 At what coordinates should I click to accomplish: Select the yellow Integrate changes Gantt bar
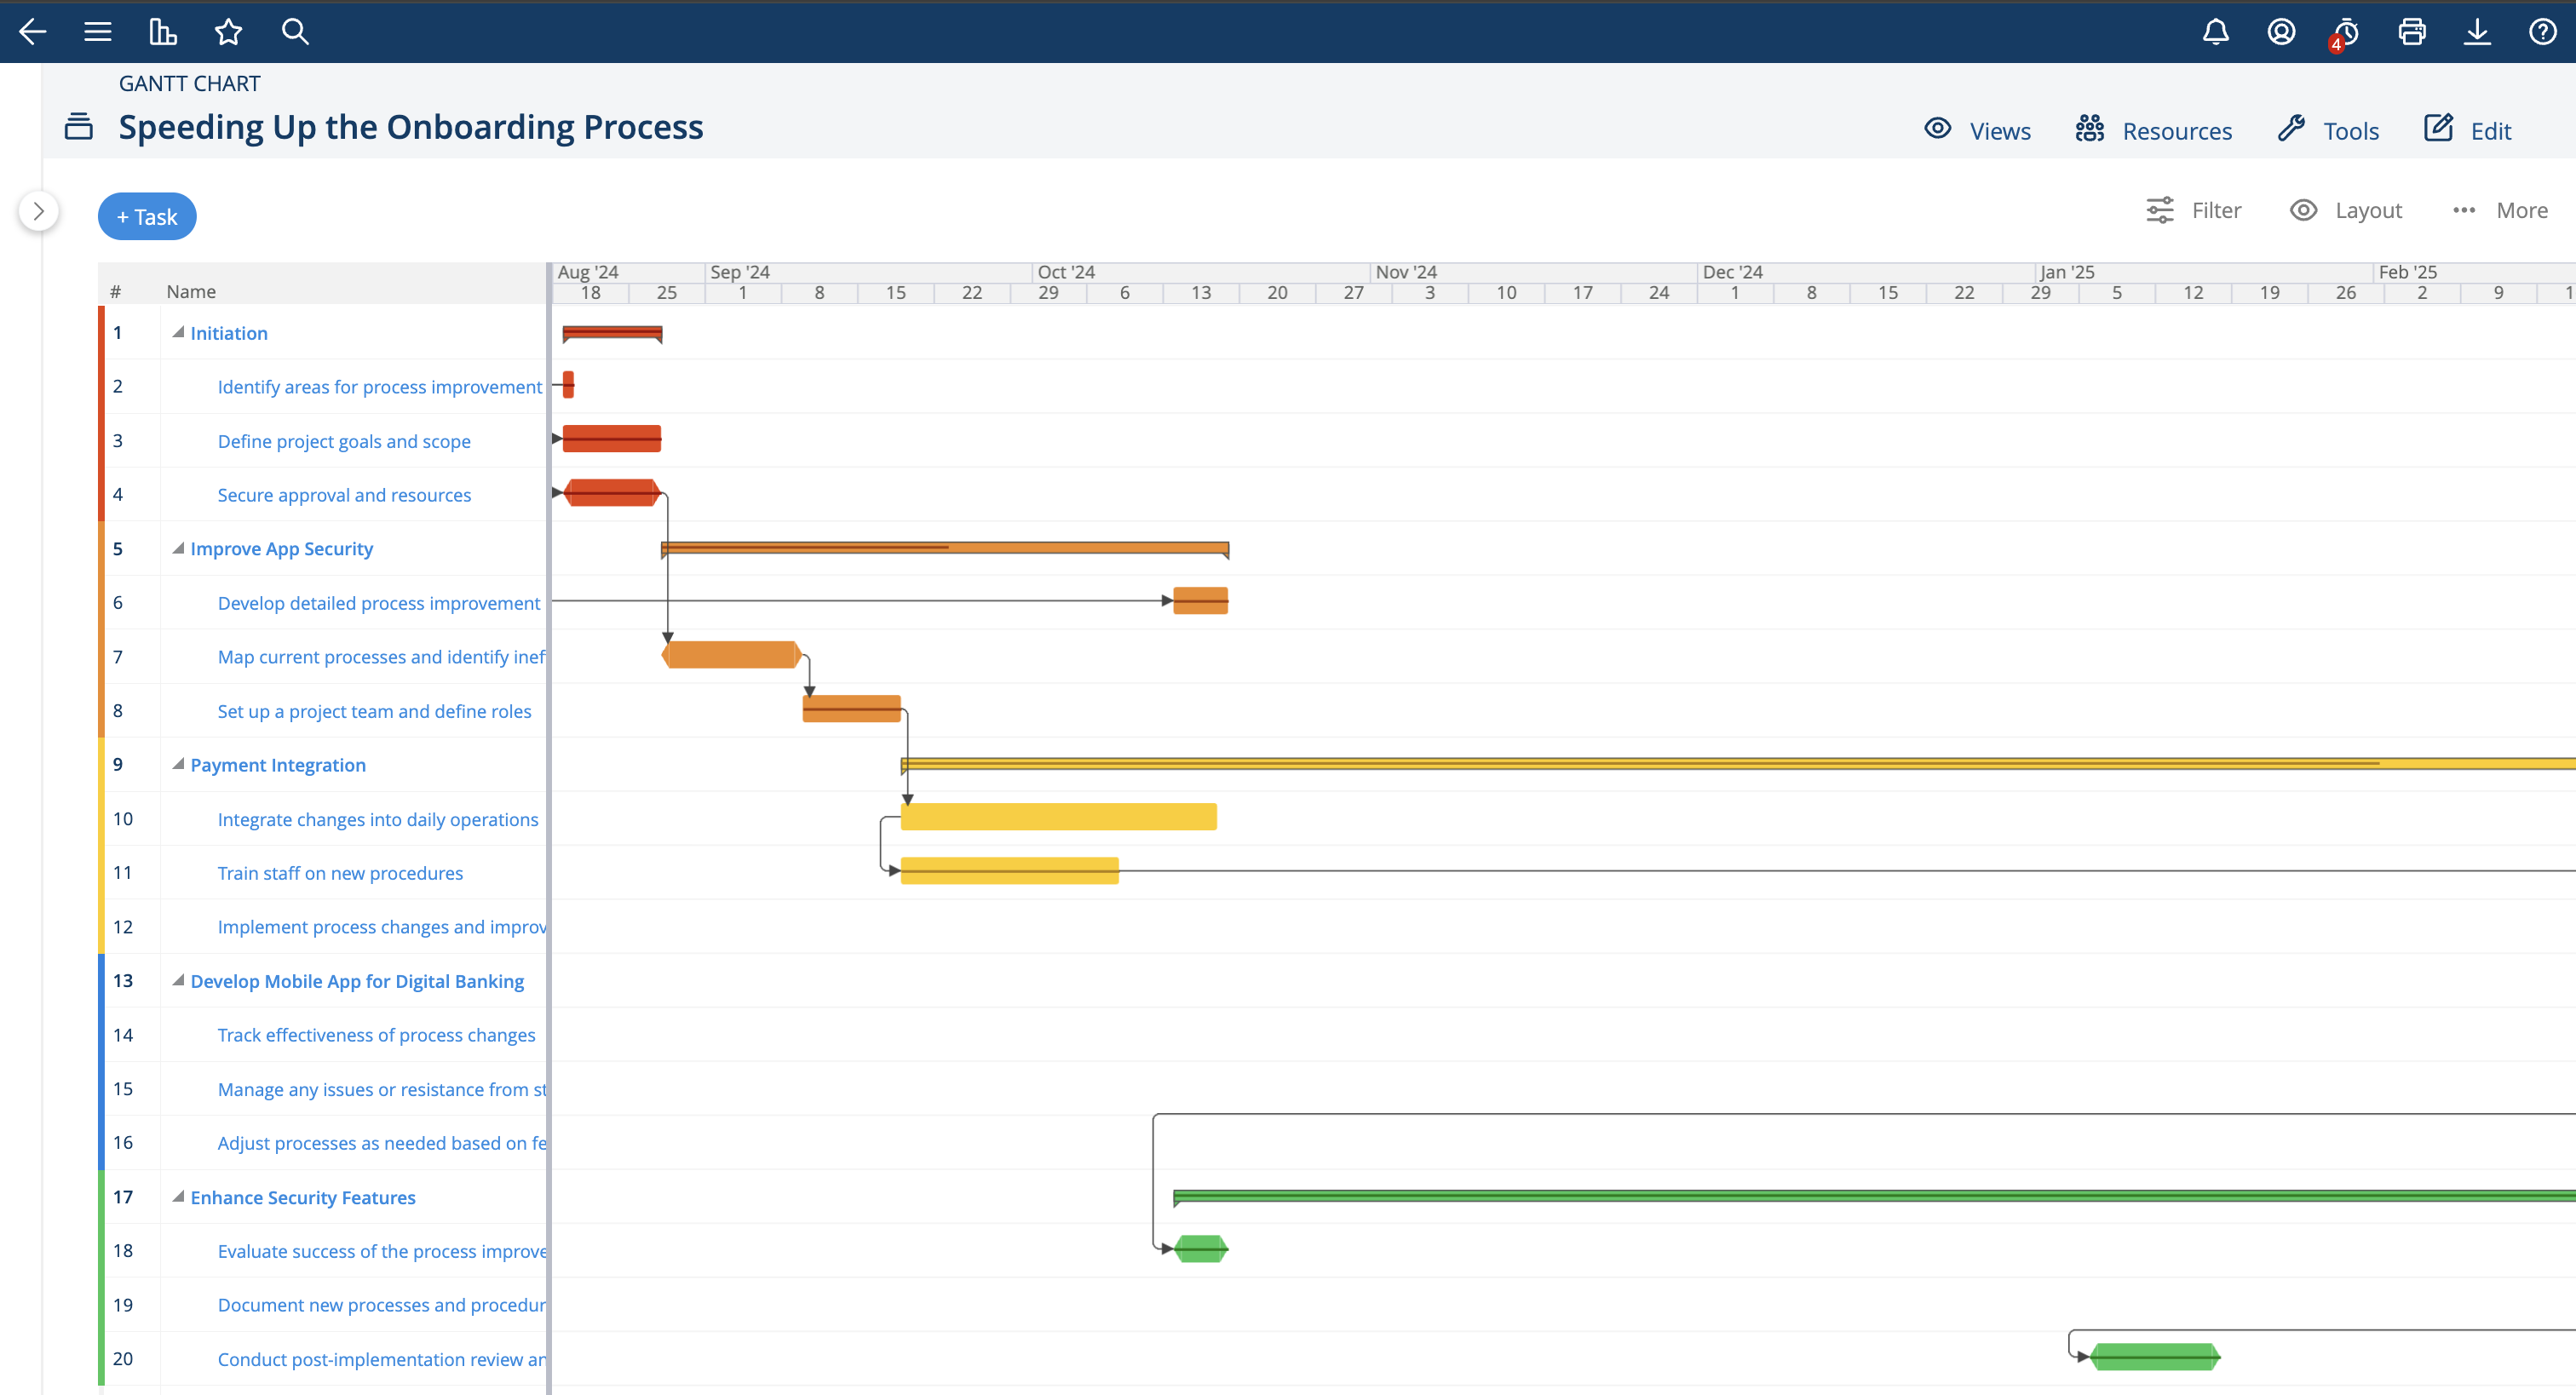click(x=1058, y=817)
